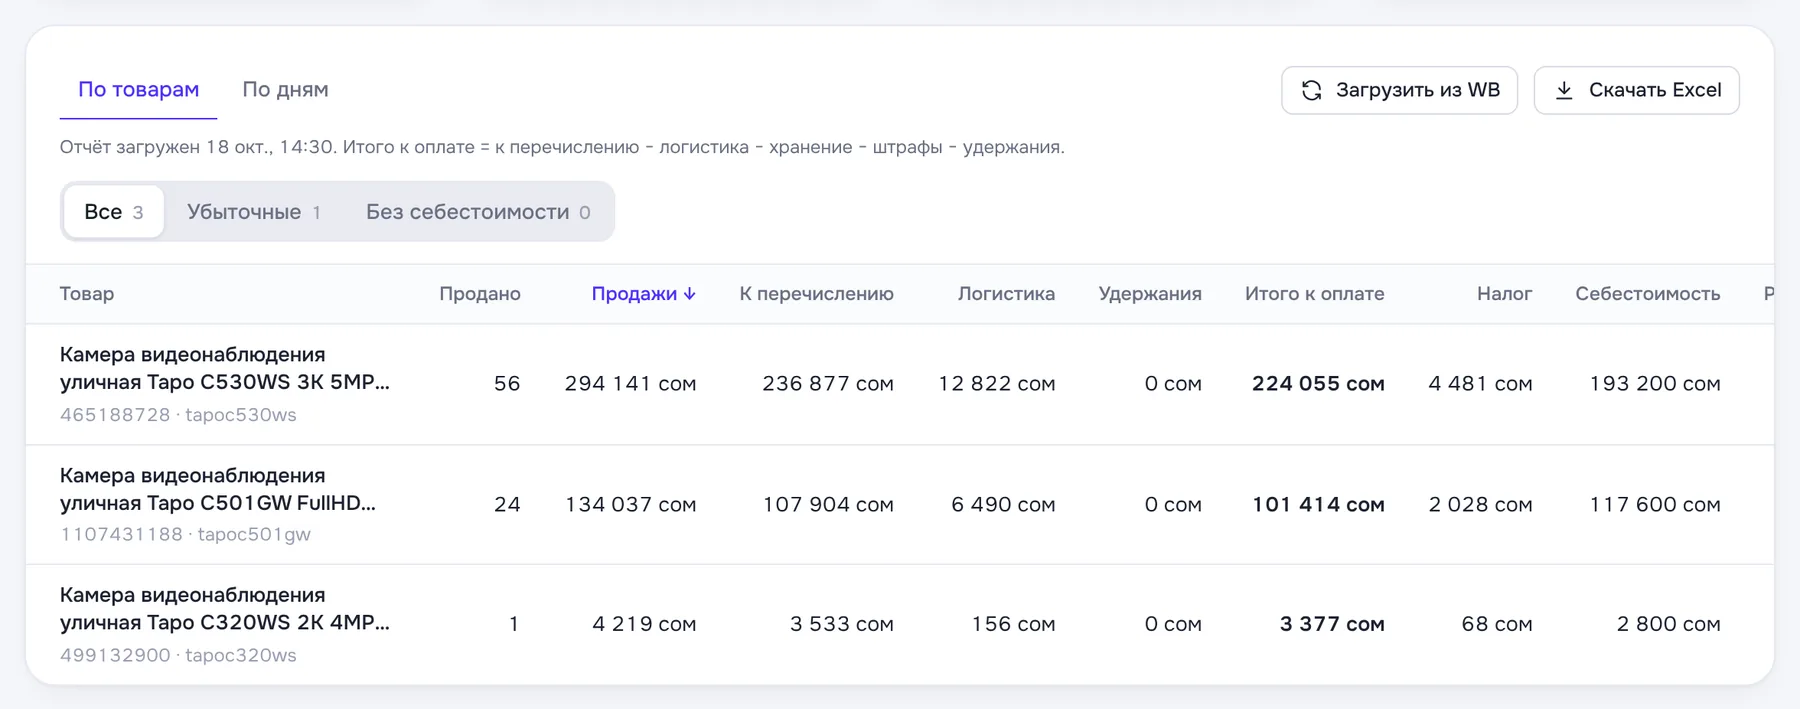
Task: Sort by the Продажи column header
Action: [643, 294]
